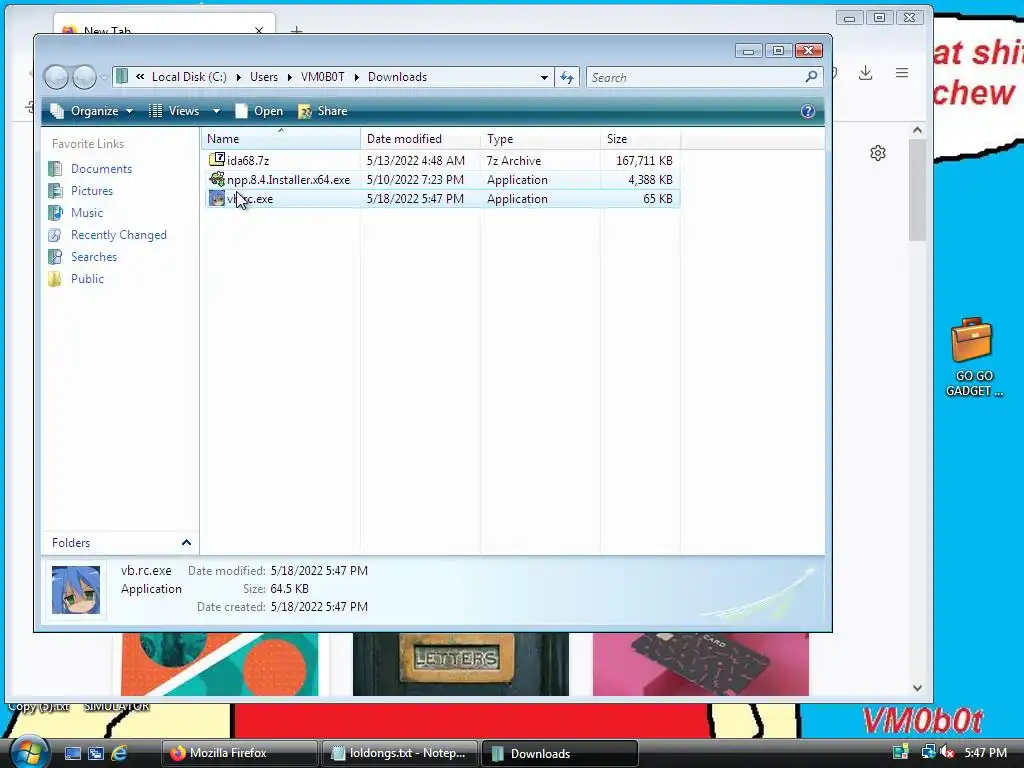Open the Help question mark icon
The width and height of the screenshot is (1024, 768).
(808, 111)
